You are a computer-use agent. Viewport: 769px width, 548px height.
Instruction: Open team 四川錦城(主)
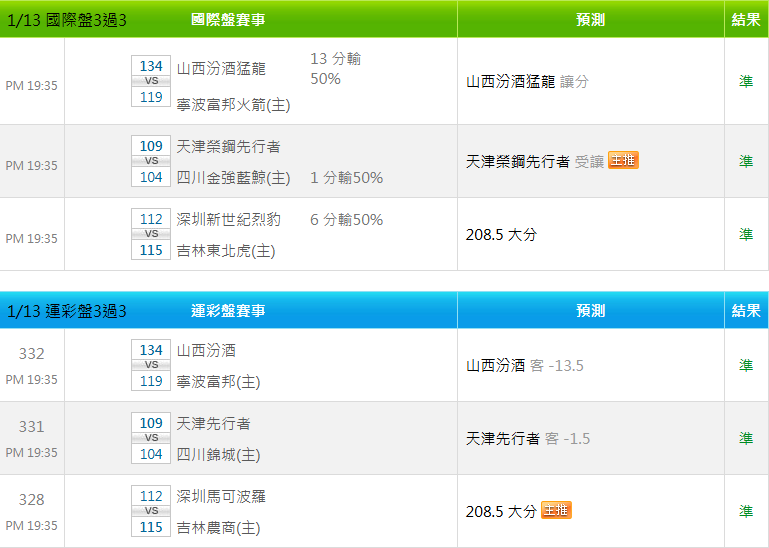click(219, 455)
